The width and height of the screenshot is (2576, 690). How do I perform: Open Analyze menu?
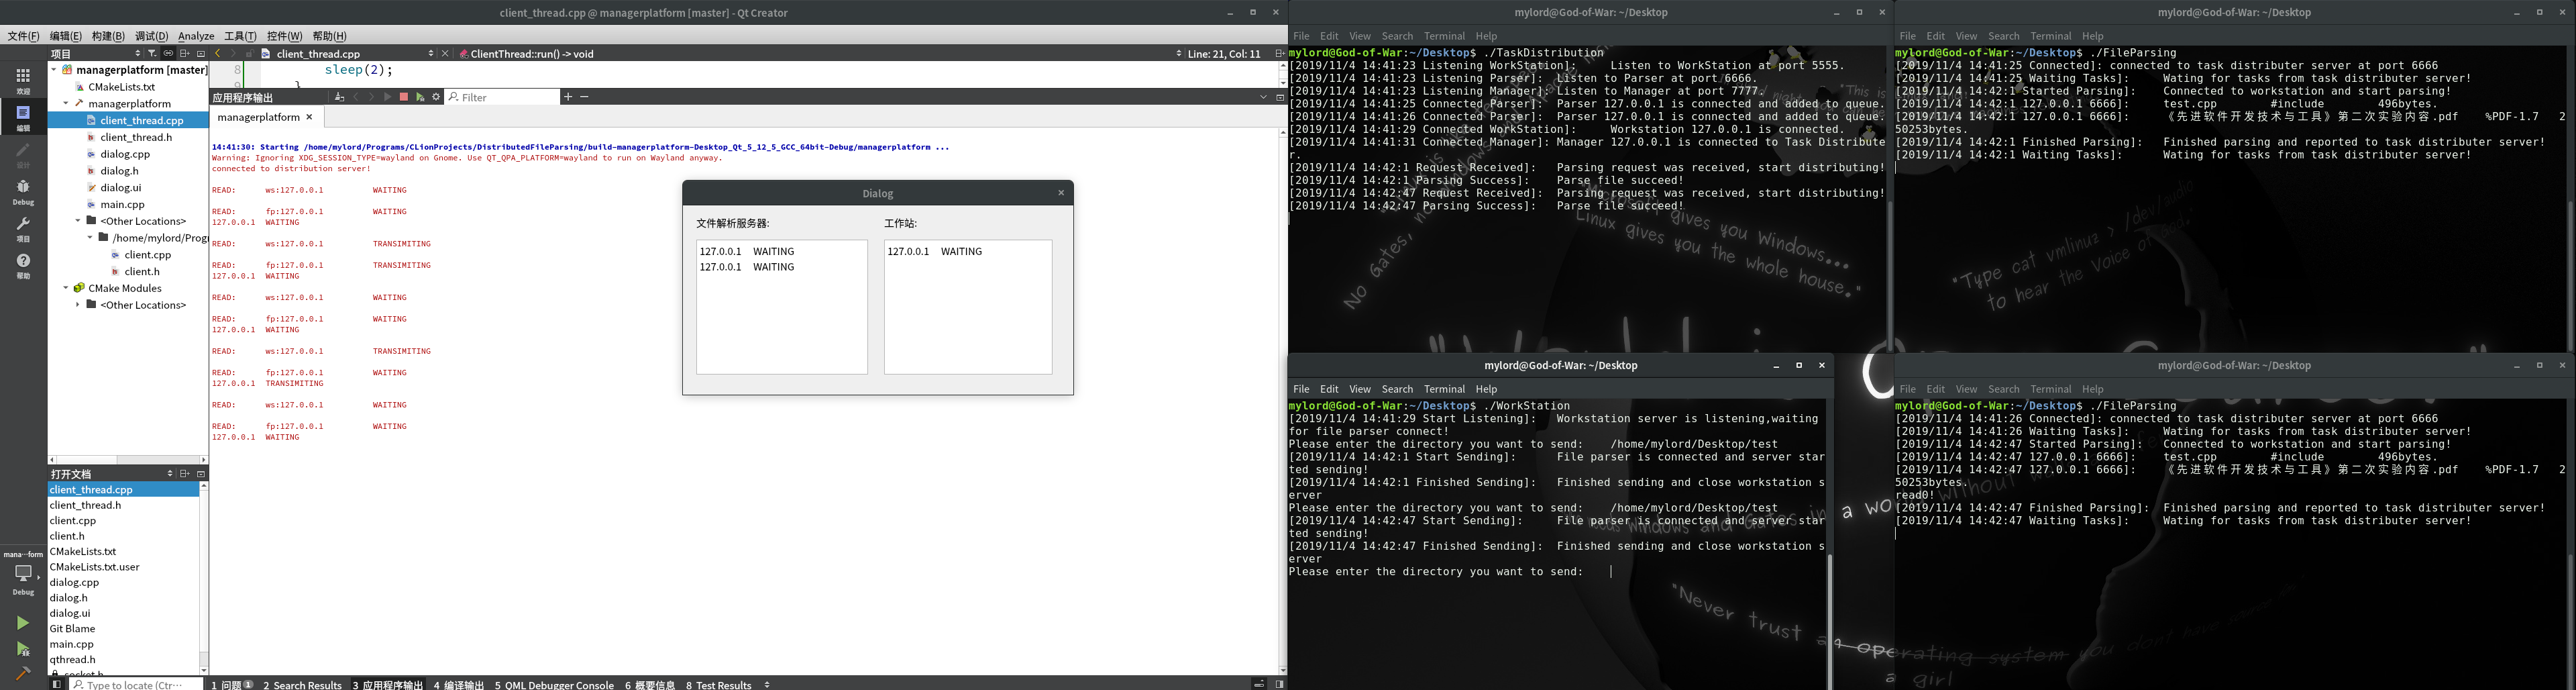coord(196,36)
